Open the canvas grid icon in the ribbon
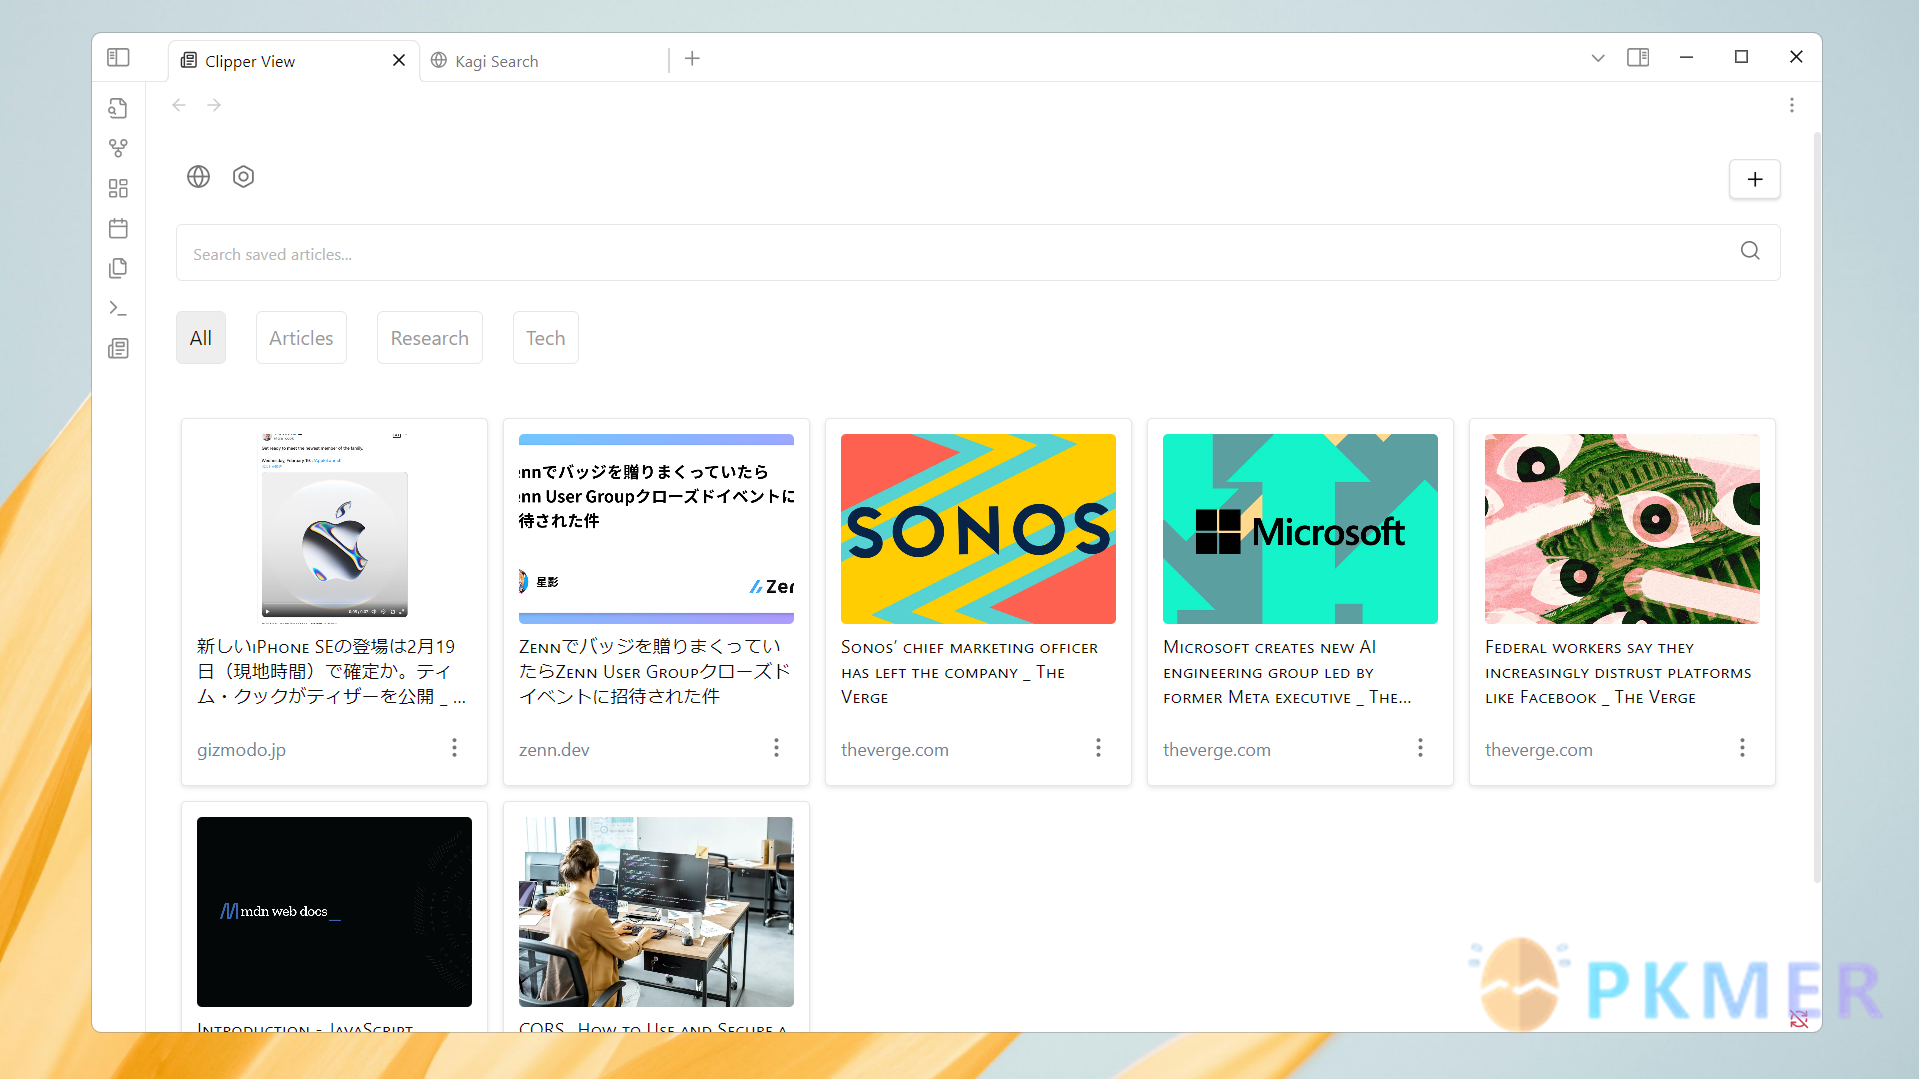Viewport: 1919px width, 1079px height. (x=118, y=188)
